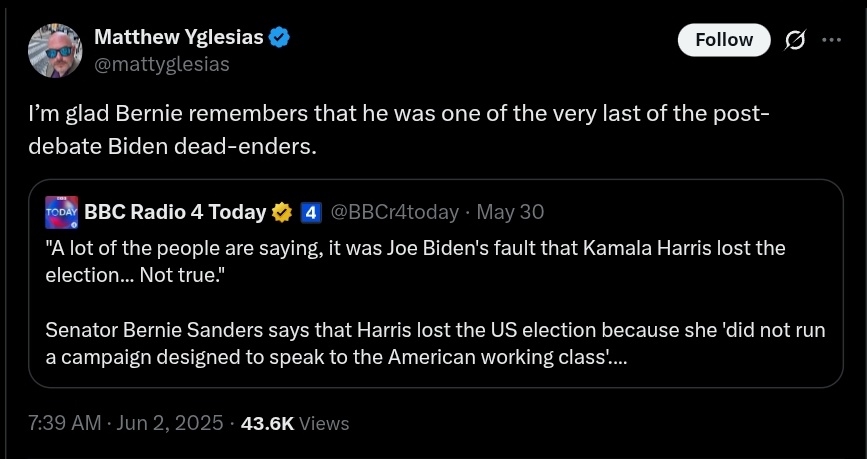This screenshot has height=459, width=867.
Task: Click the @BBCr4today handle
Action: coord(394,212)
